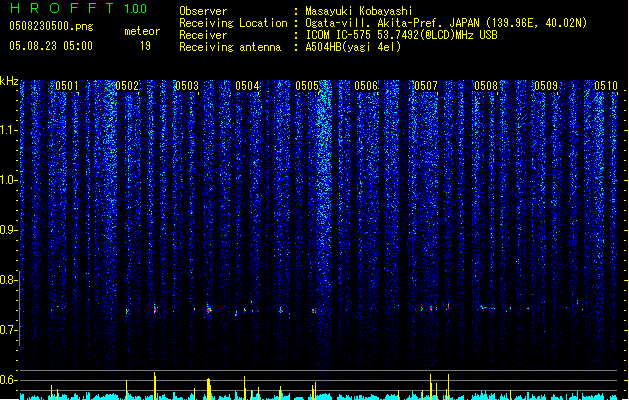Click the 0503 time marker
Screen dimensions: 629x400
[187, 86]
